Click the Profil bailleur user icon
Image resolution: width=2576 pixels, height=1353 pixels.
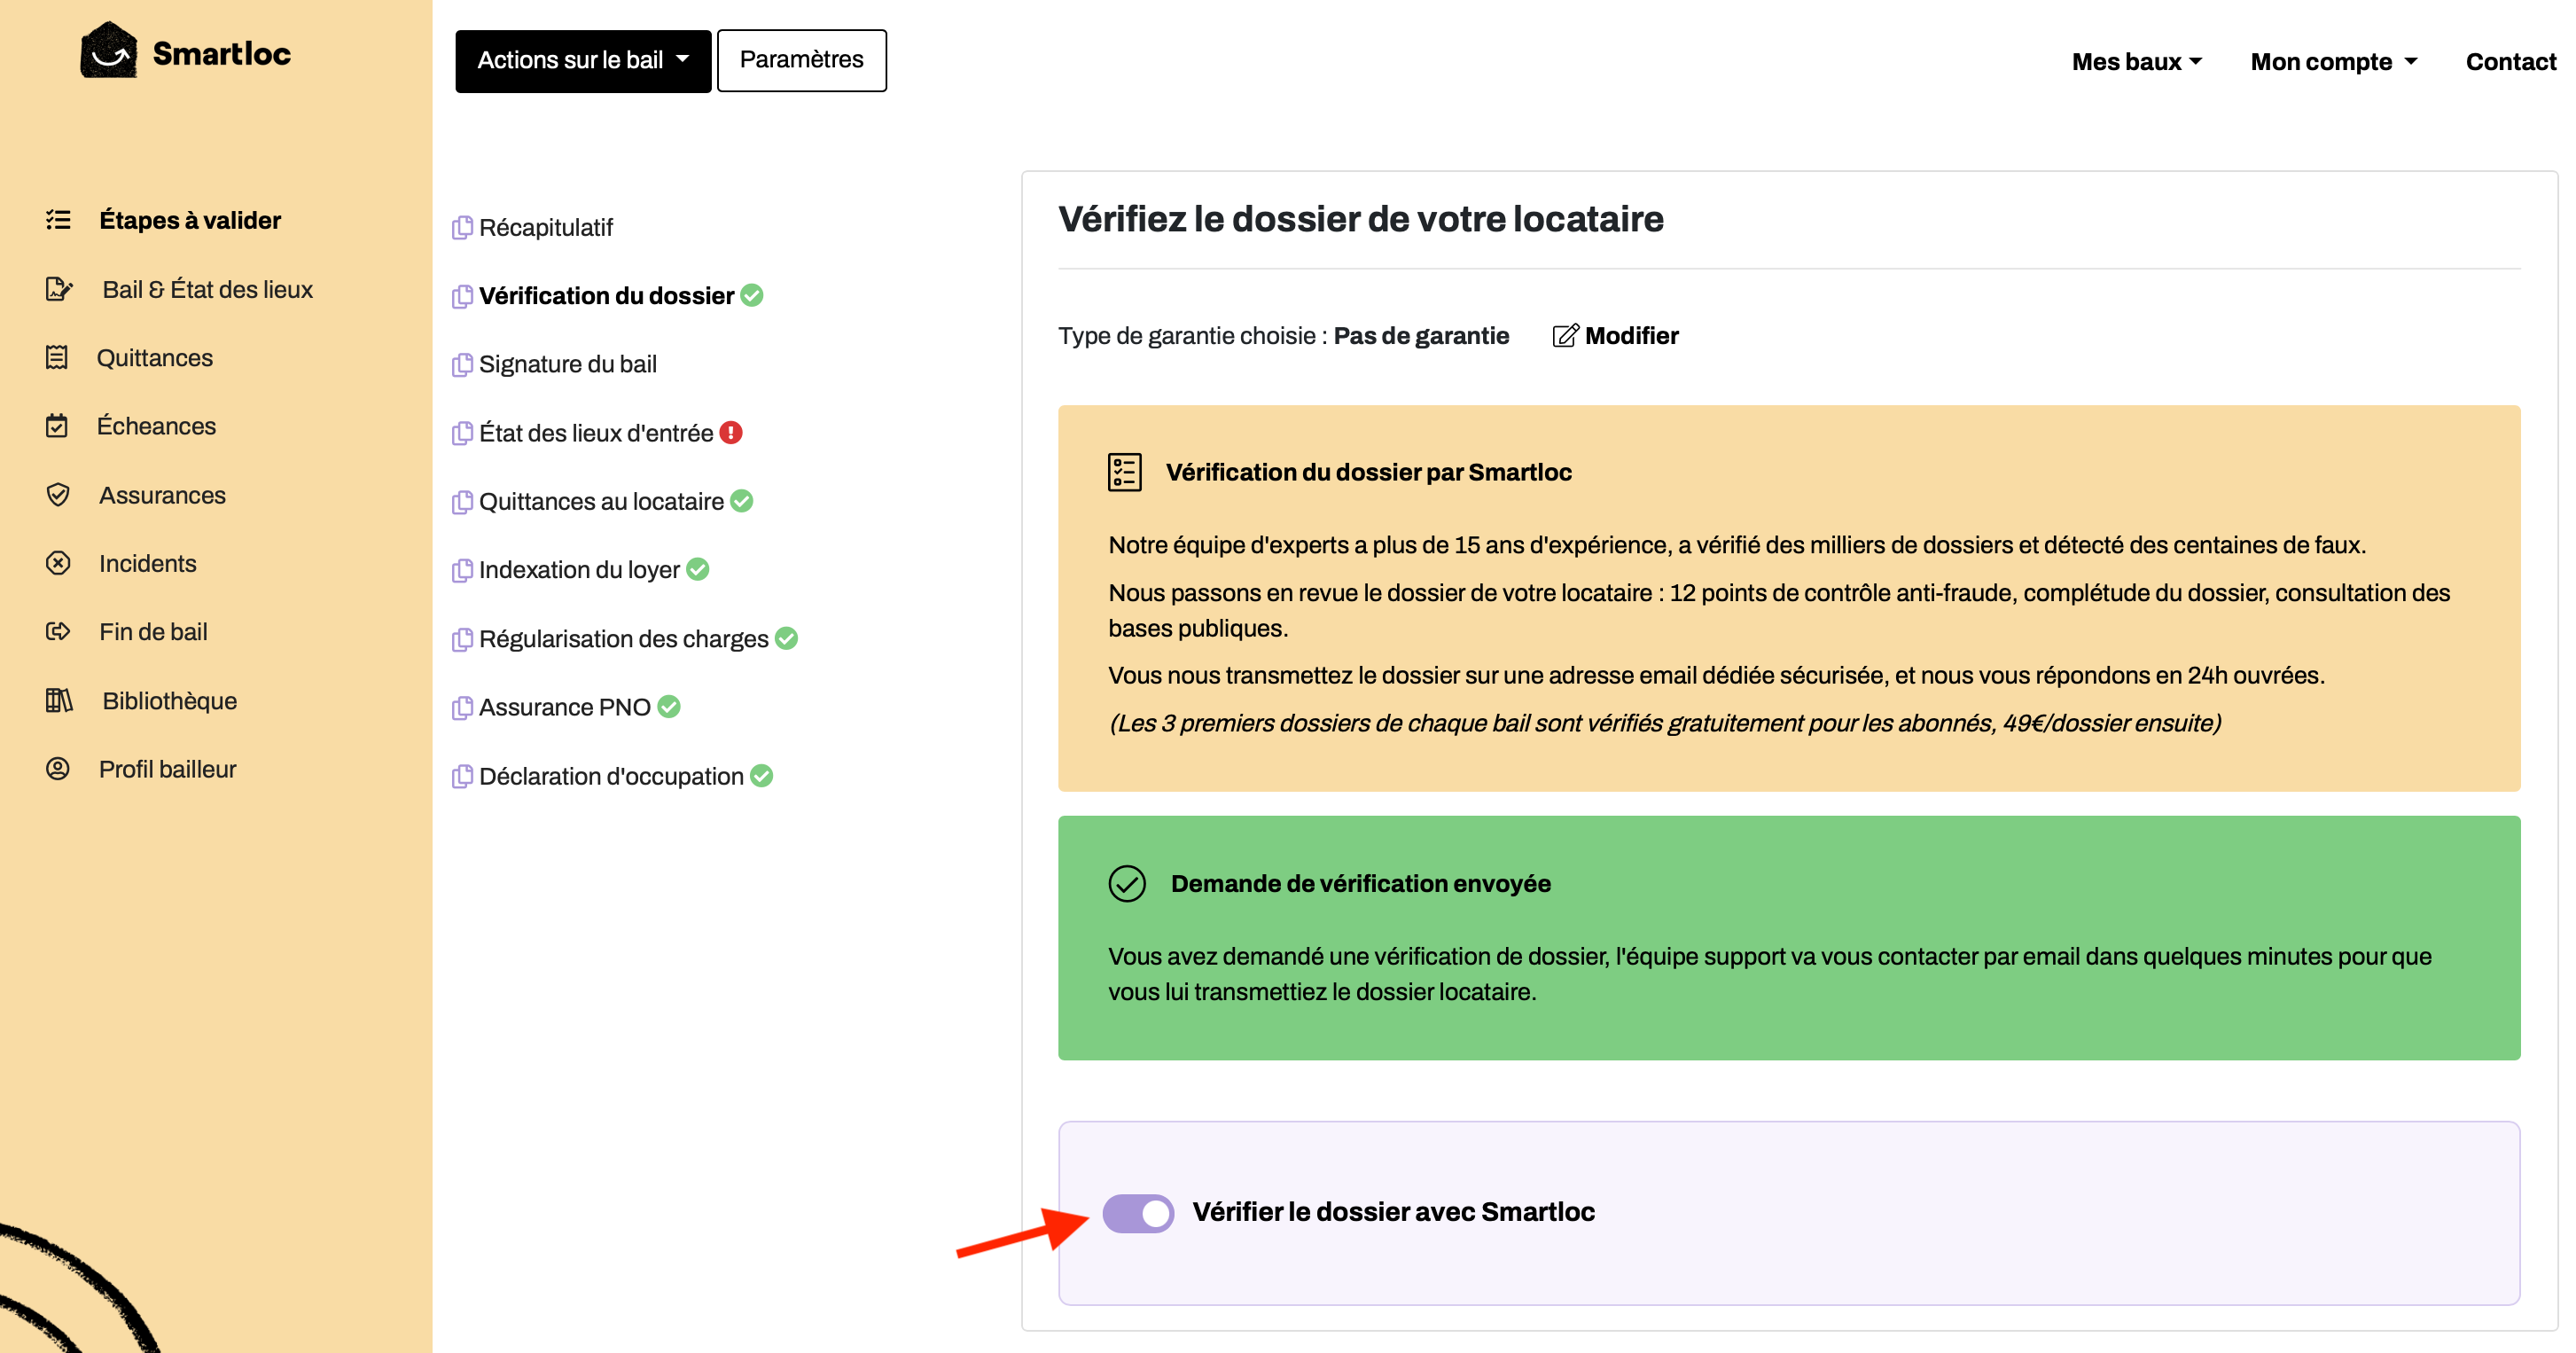(x=58, y=769)
